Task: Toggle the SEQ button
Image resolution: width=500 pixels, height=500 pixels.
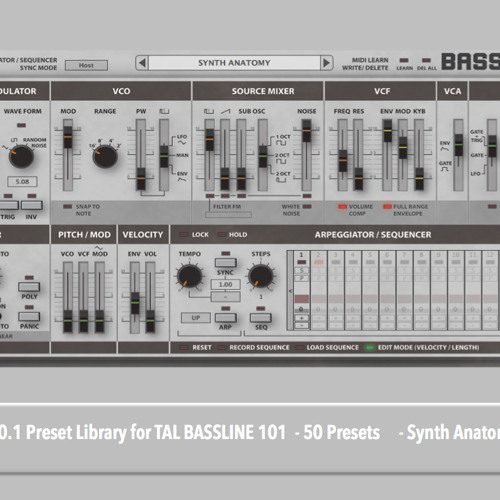Action: [x=261, y=318]
